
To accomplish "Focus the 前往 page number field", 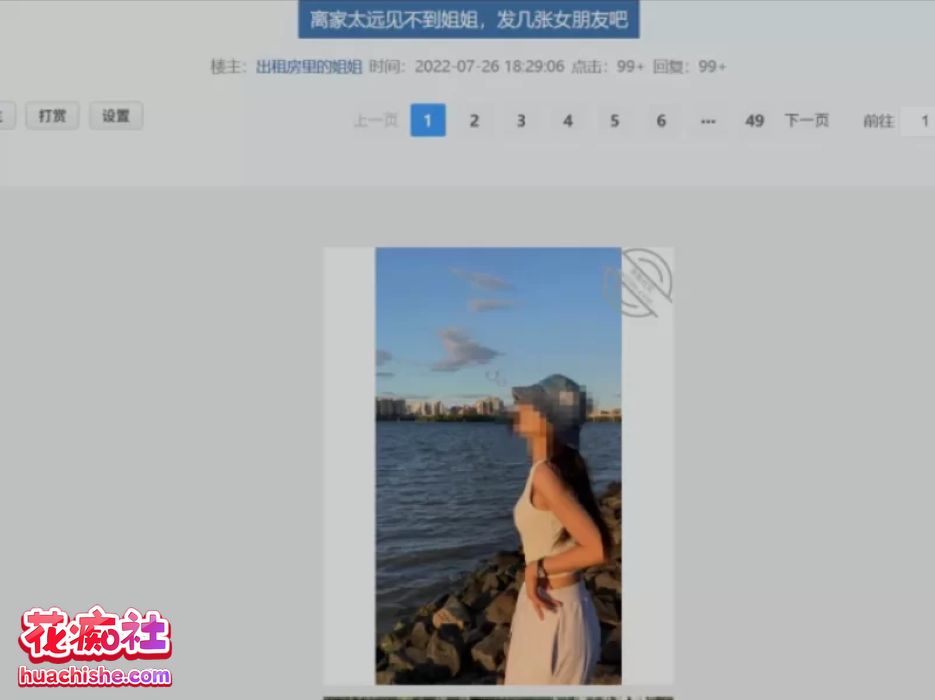I will click(x=918, y=120).
